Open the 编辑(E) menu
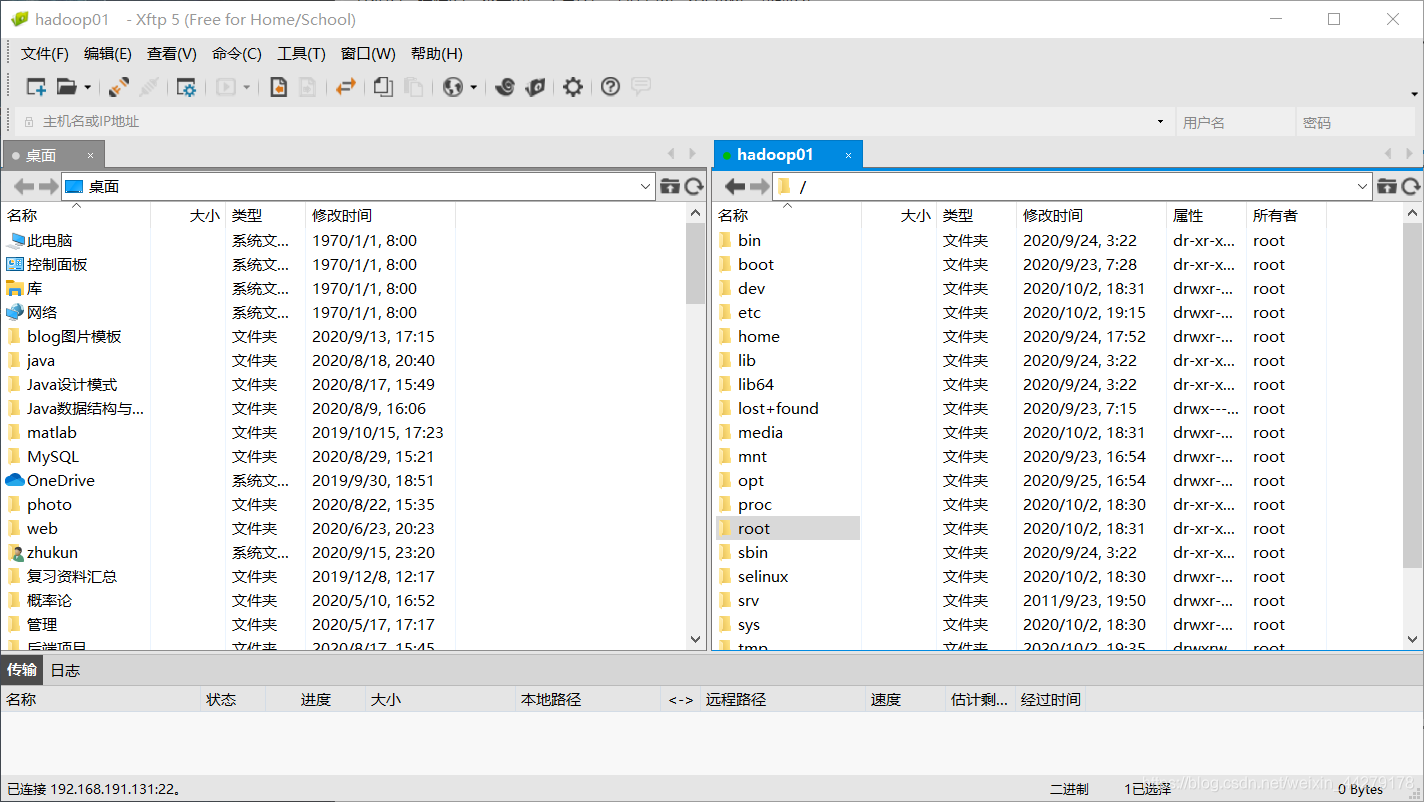 click(108, 54)
